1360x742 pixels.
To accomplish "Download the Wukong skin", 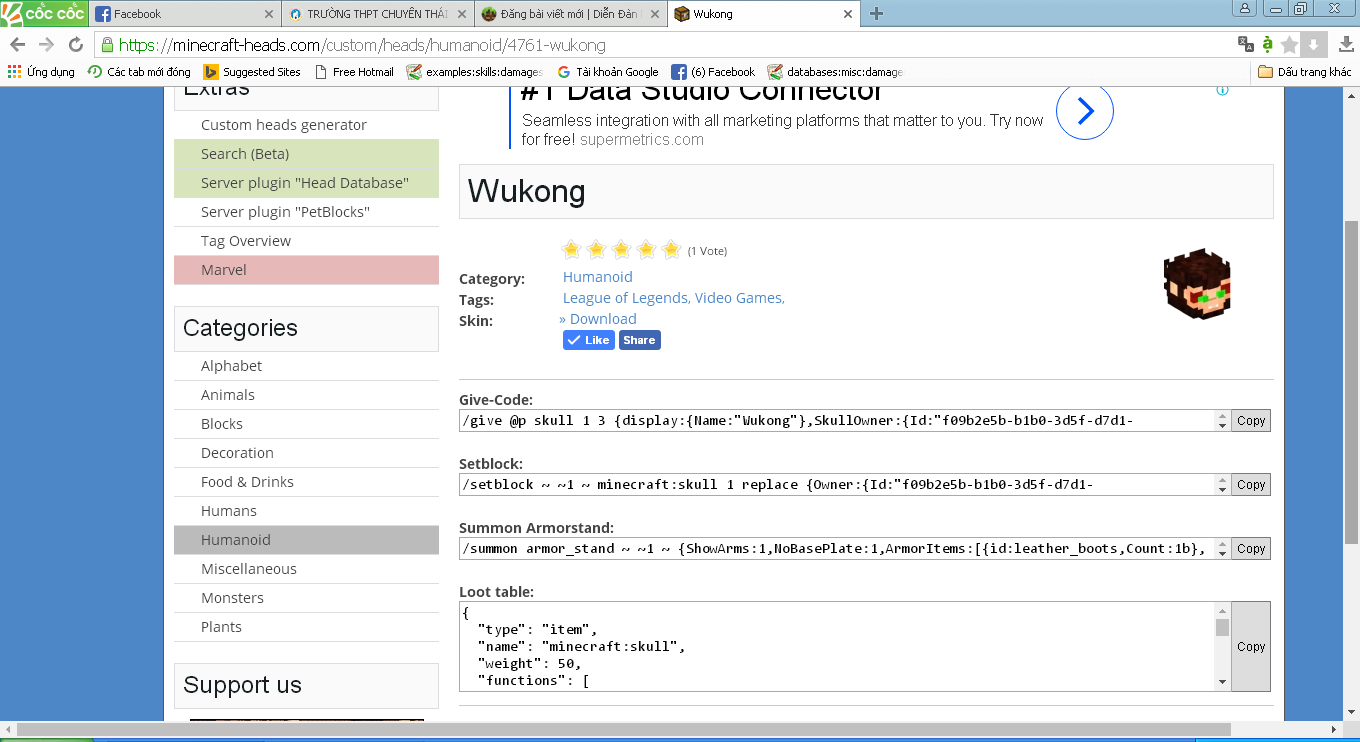I will coord(602,319).
